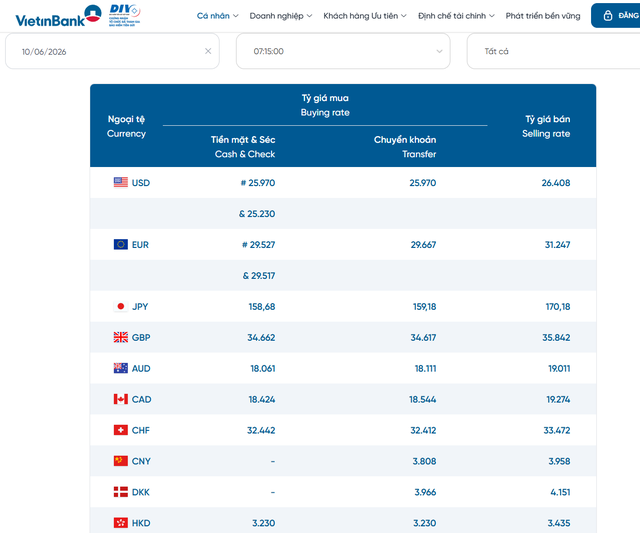The height and width of the screenshot is (533, 640).
Task: Click DKK transfer rate 3.966
Action: click(425, 492)
